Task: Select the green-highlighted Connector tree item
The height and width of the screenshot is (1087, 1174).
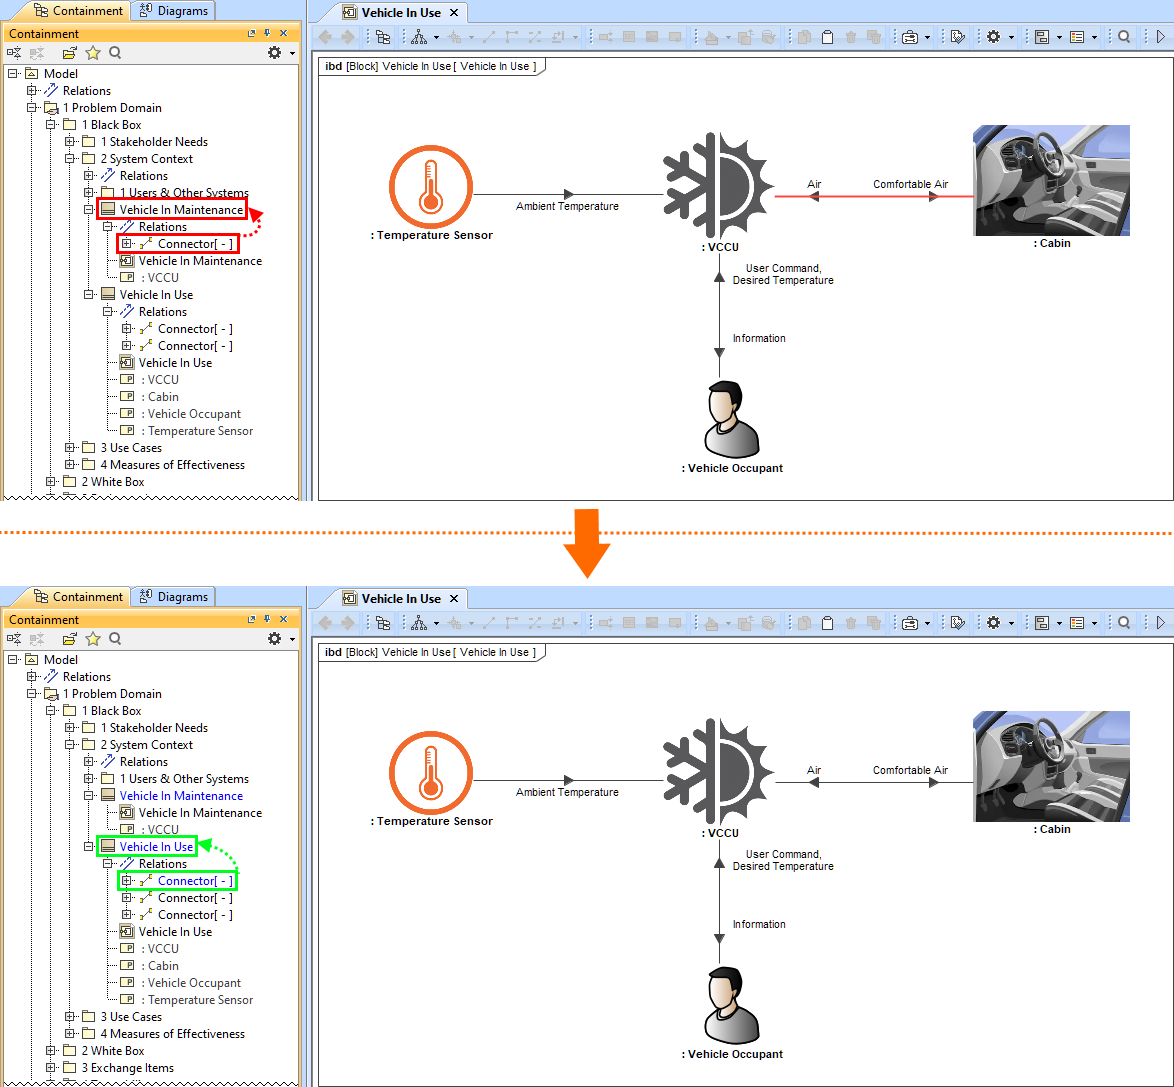Action: coord(195,881)
